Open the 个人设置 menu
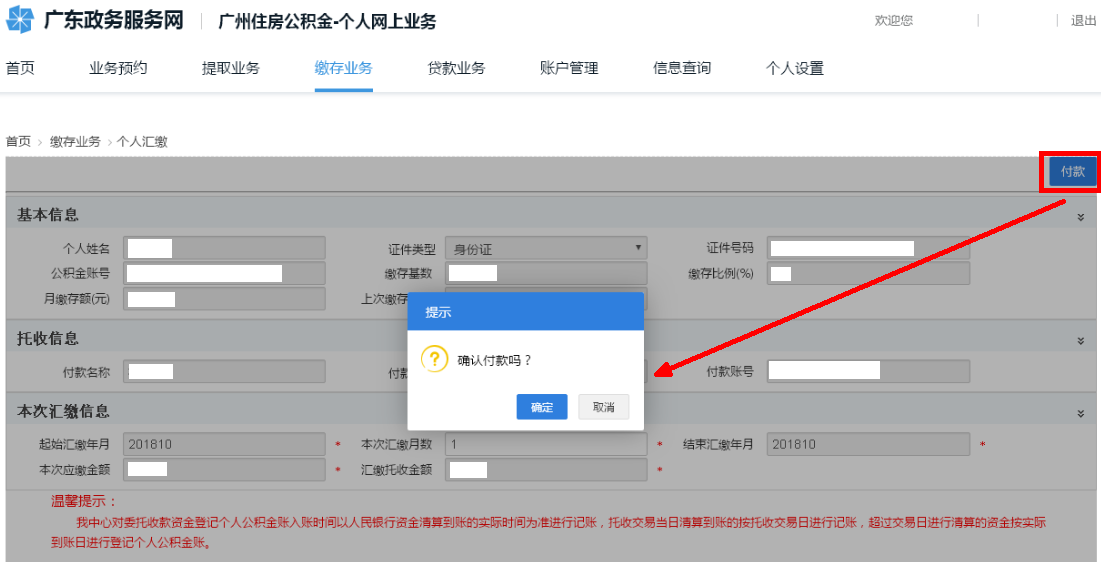Viewport: 1101px width, 562px height. pyautogui.click(x=795, y=68)
